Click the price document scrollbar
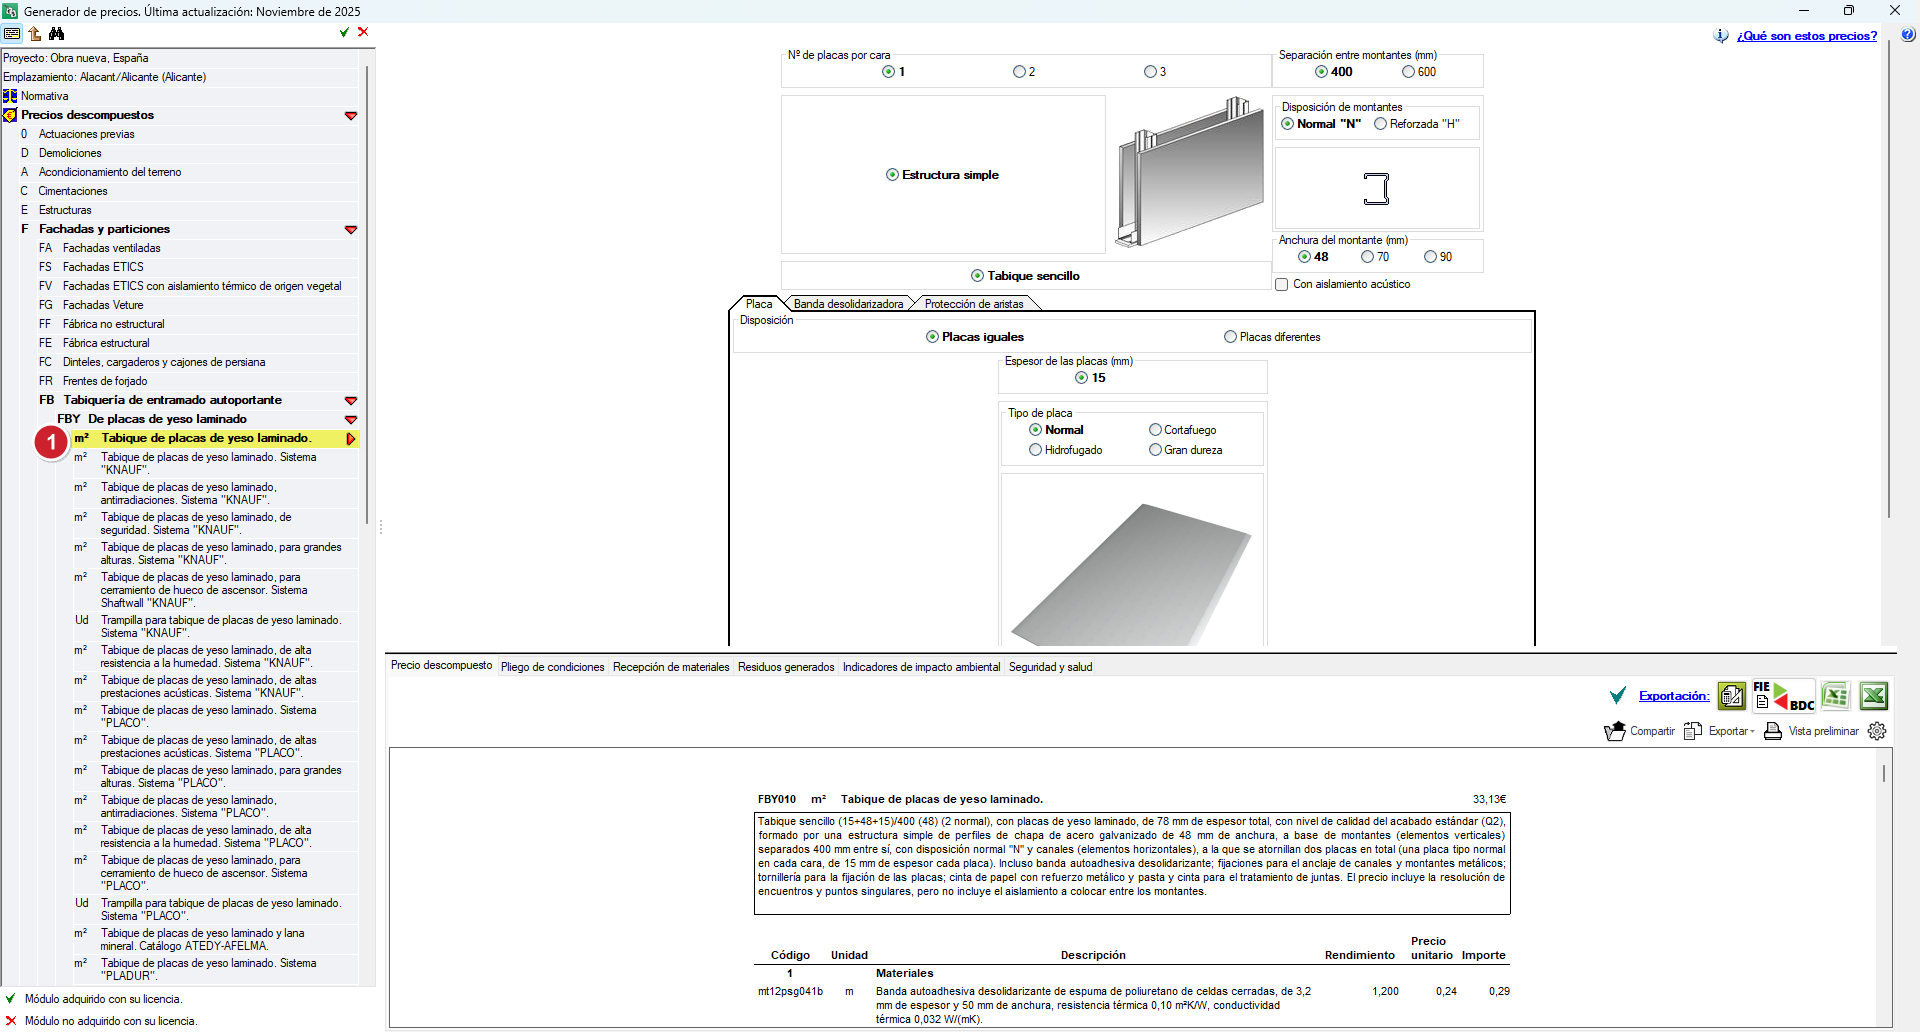 tap(1884, 773)
